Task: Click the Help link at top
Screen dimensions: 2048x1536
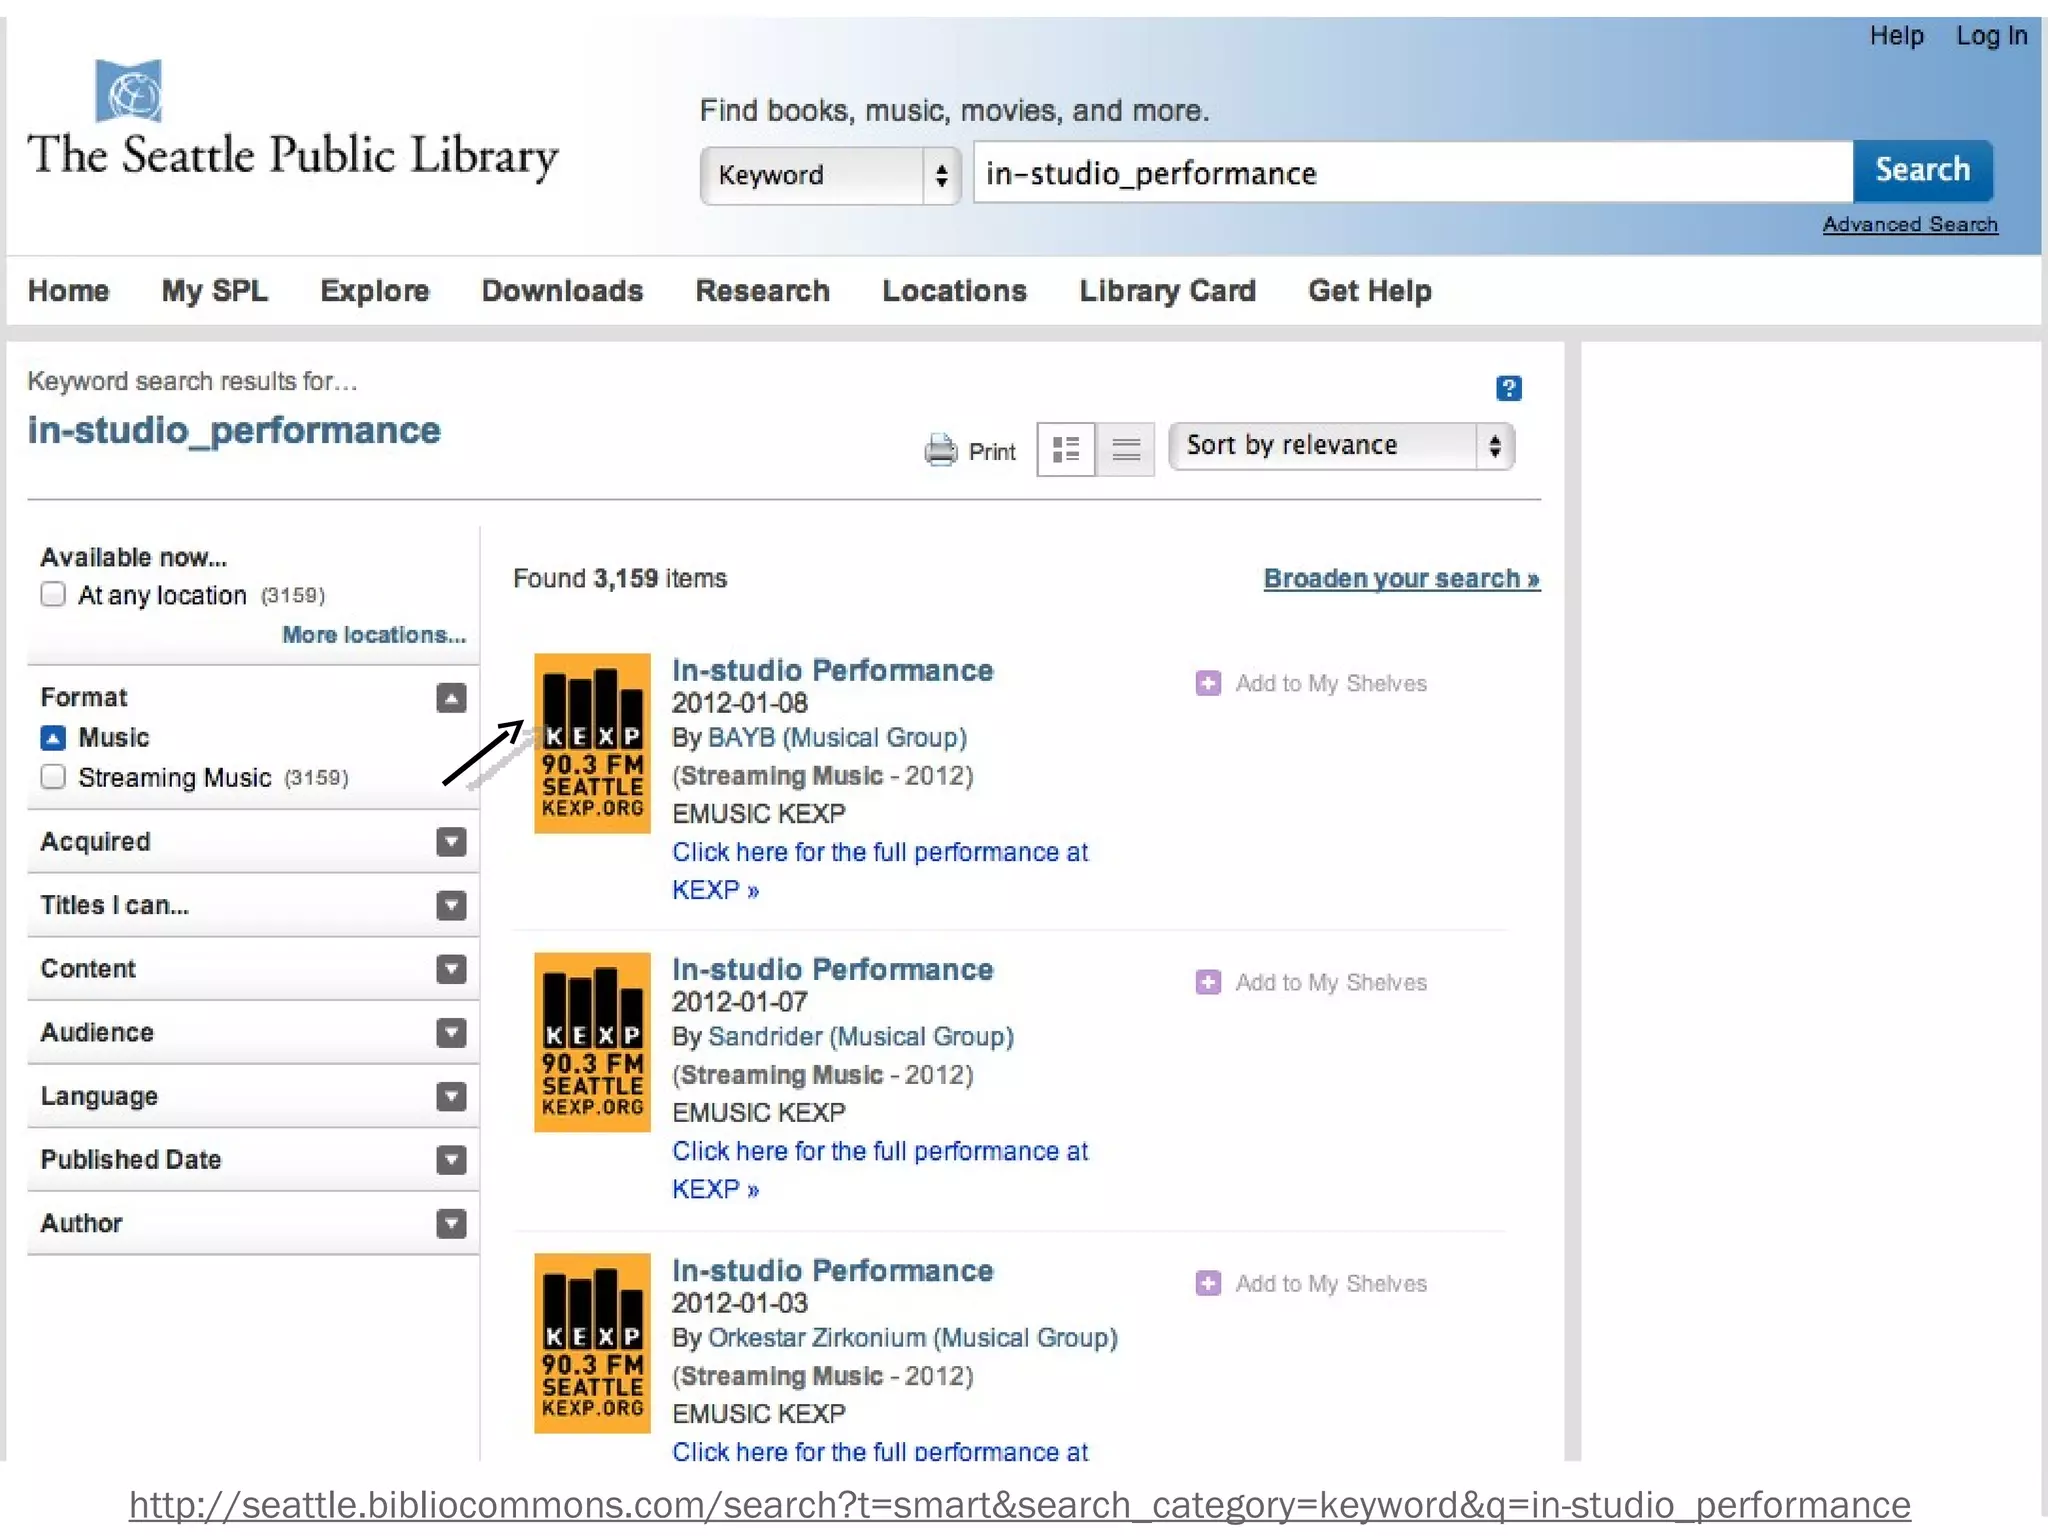Action: coord(1896,36)
